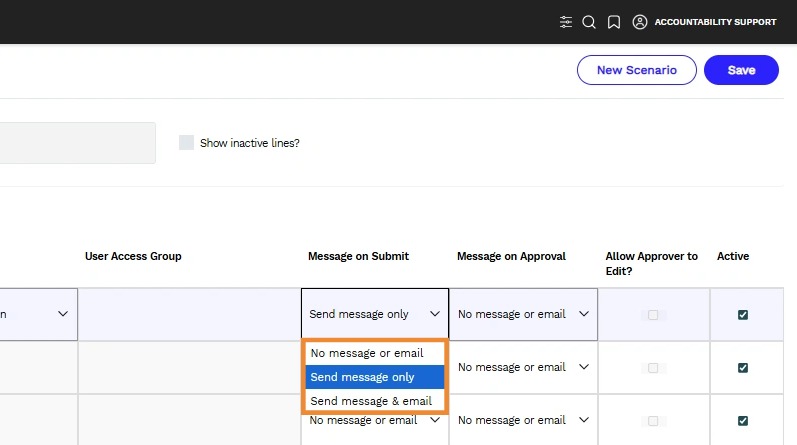Choose Send message & email option
The image size is (797, 445).
click(x=375, y=401)
